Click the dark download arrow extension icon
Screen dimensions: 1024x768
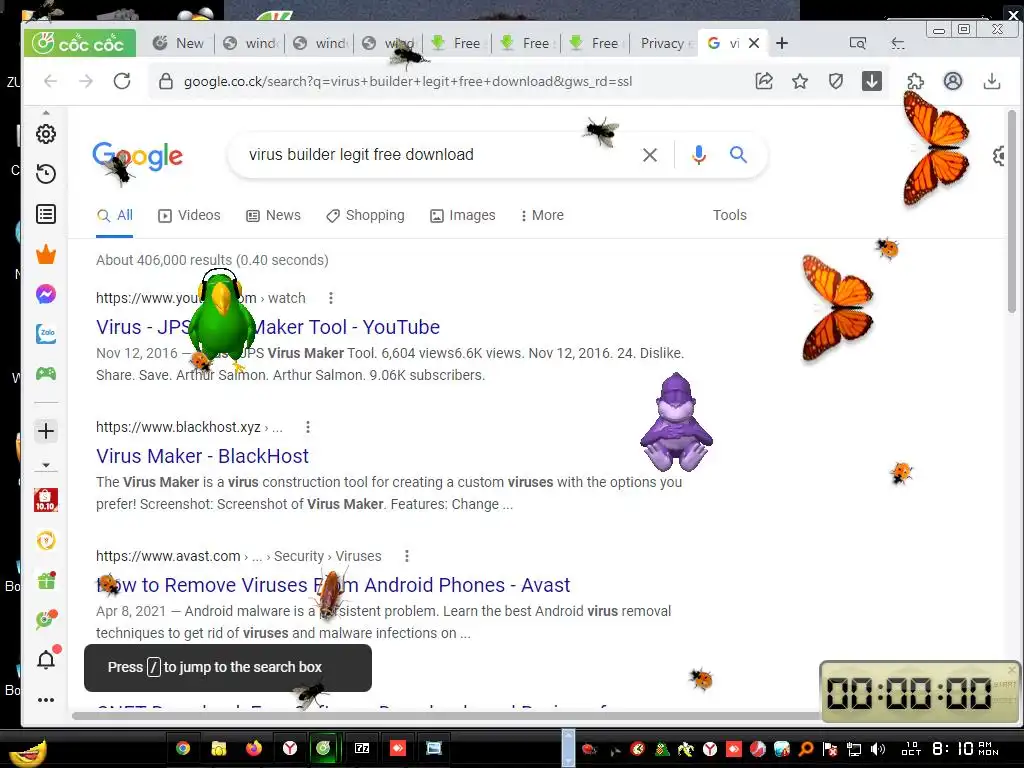click(x=872, y=81)
